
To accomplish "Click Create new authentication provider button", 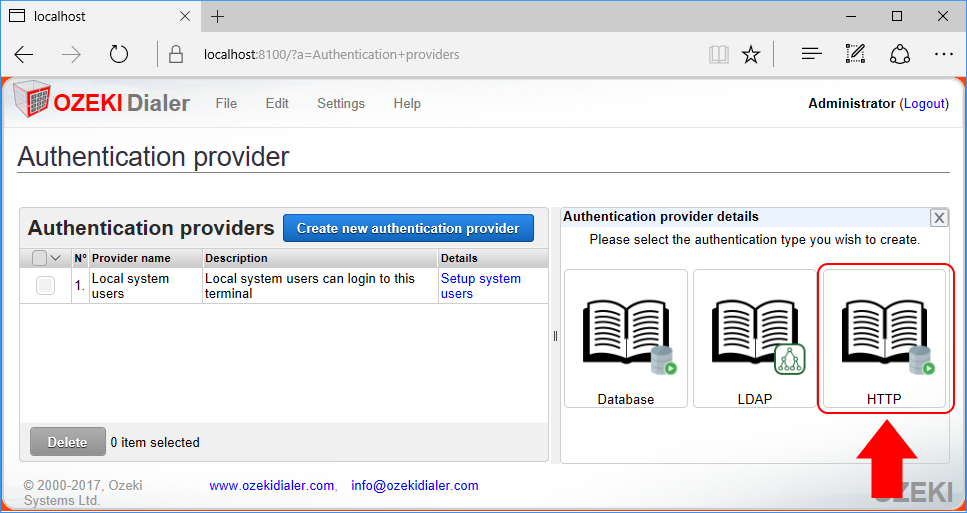I will coord(408,228).
